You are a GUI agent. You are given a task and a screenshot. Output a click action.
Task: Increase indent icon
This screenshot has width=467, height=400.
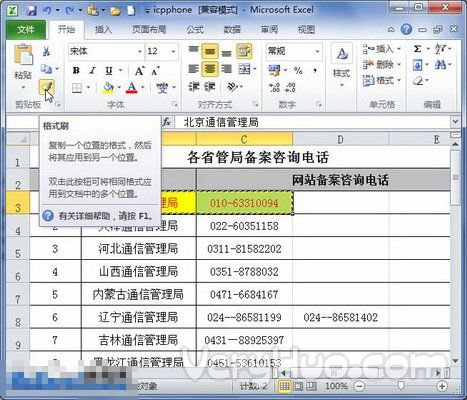tap(210, 87)
